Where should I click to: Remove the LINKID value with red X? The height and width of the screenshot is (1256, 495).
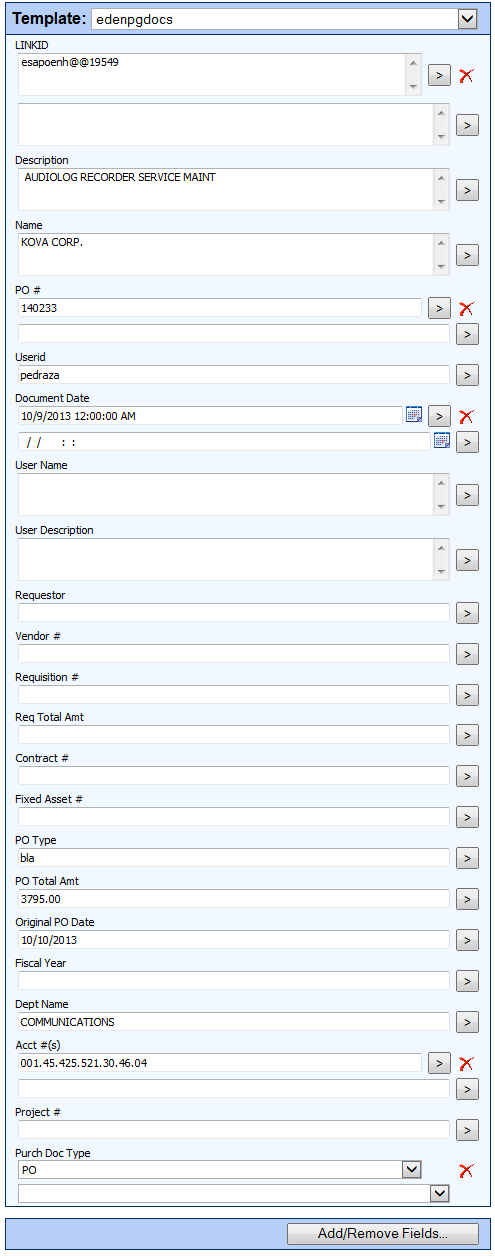[466, 75]
